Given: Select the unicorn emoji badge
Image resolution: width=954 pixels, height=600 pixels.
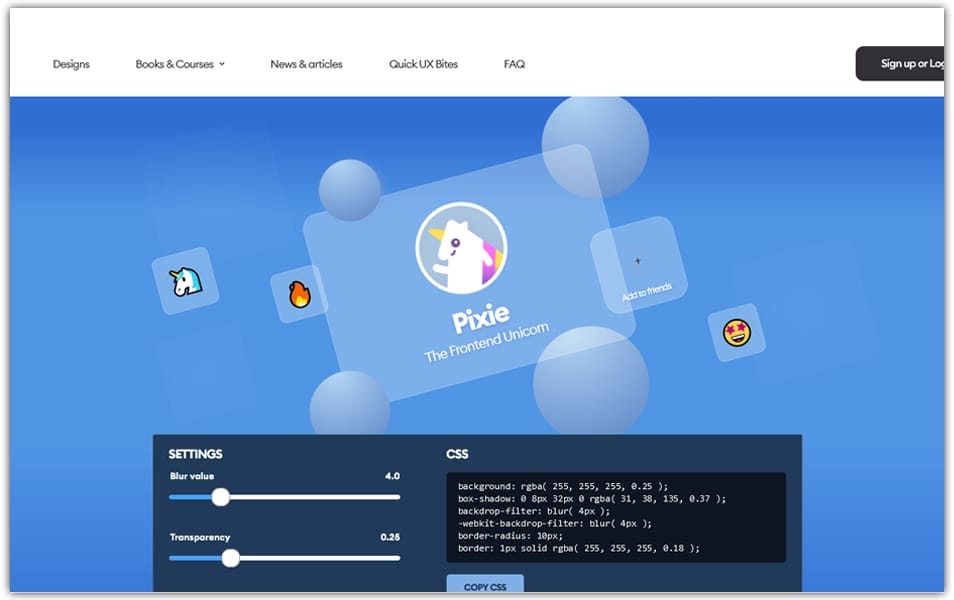Looking at the screenshot, I should (185, 281).
